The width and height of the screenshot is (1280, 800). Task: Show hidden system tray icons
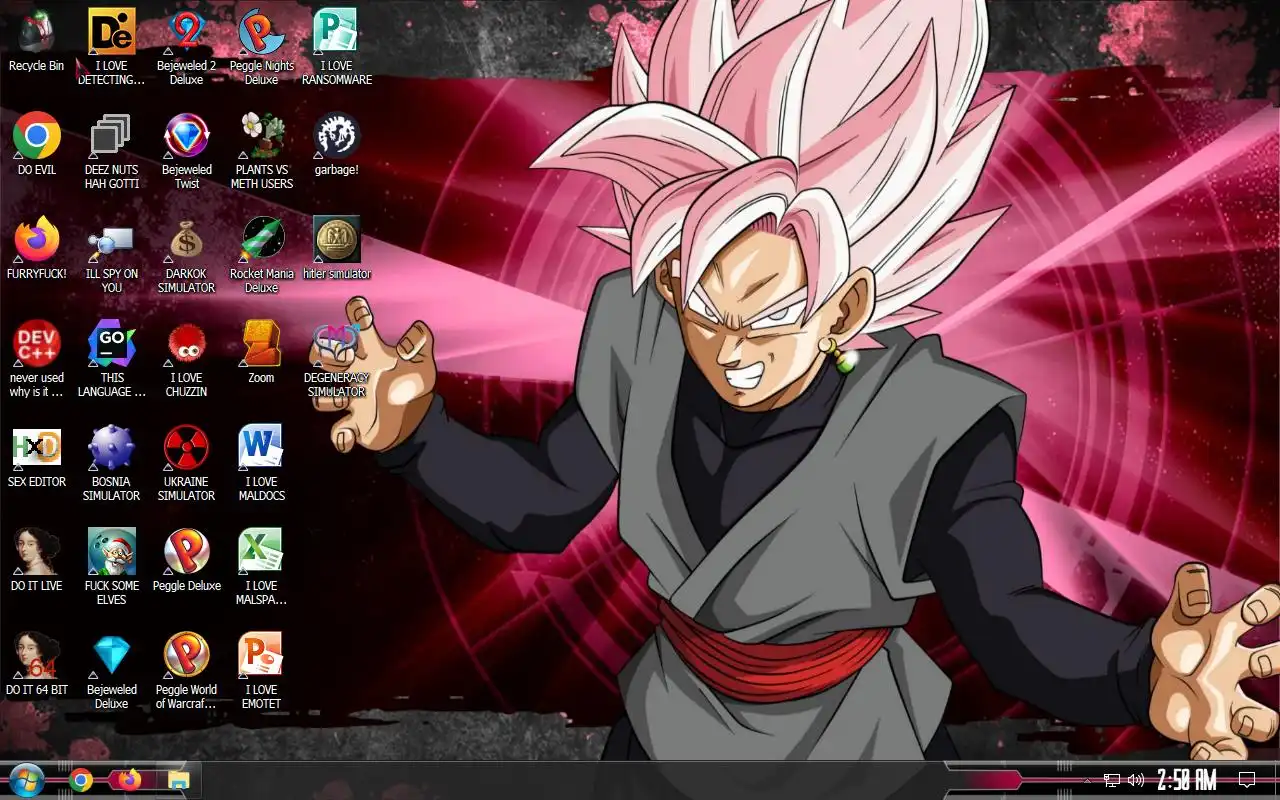[x=1088, y=780]
